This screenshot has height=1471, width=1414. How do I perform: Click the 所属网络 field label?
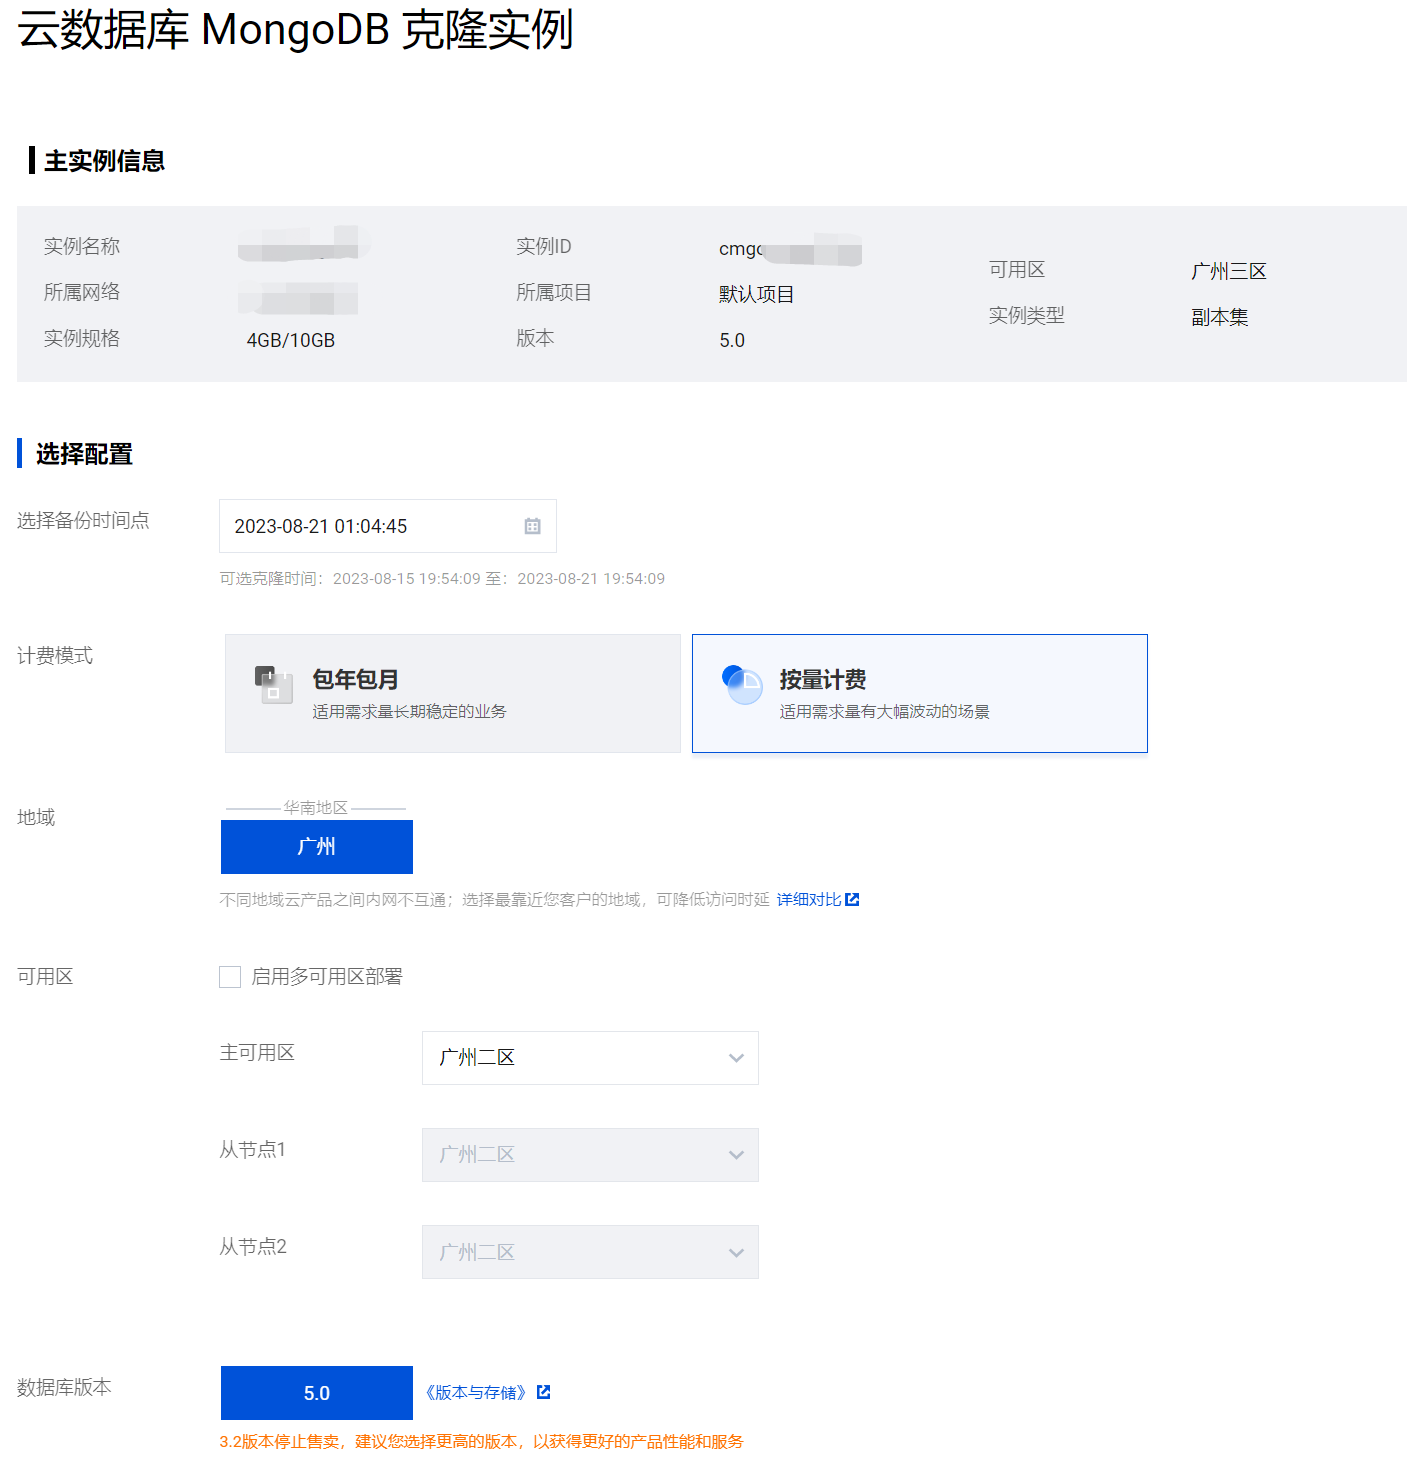[x=82, y=292]
